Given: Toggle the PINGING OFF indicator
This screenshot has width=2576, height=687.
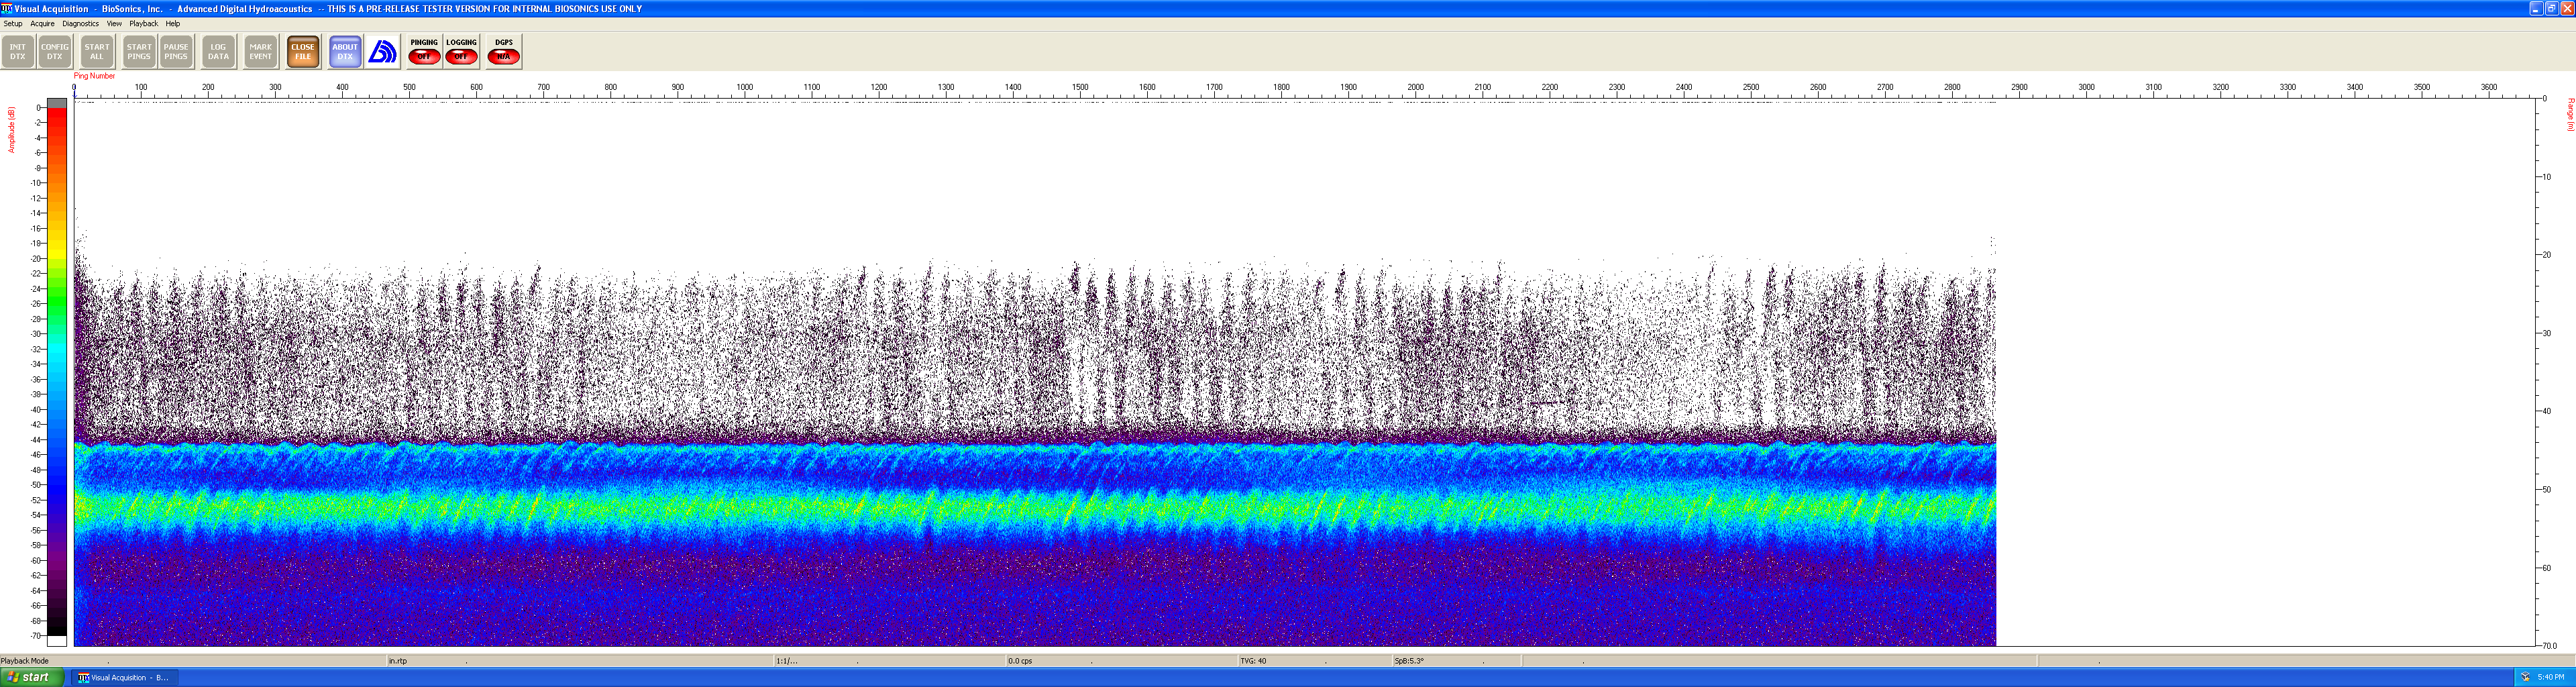Looking at the screenshot, I should tap(424, 52).
